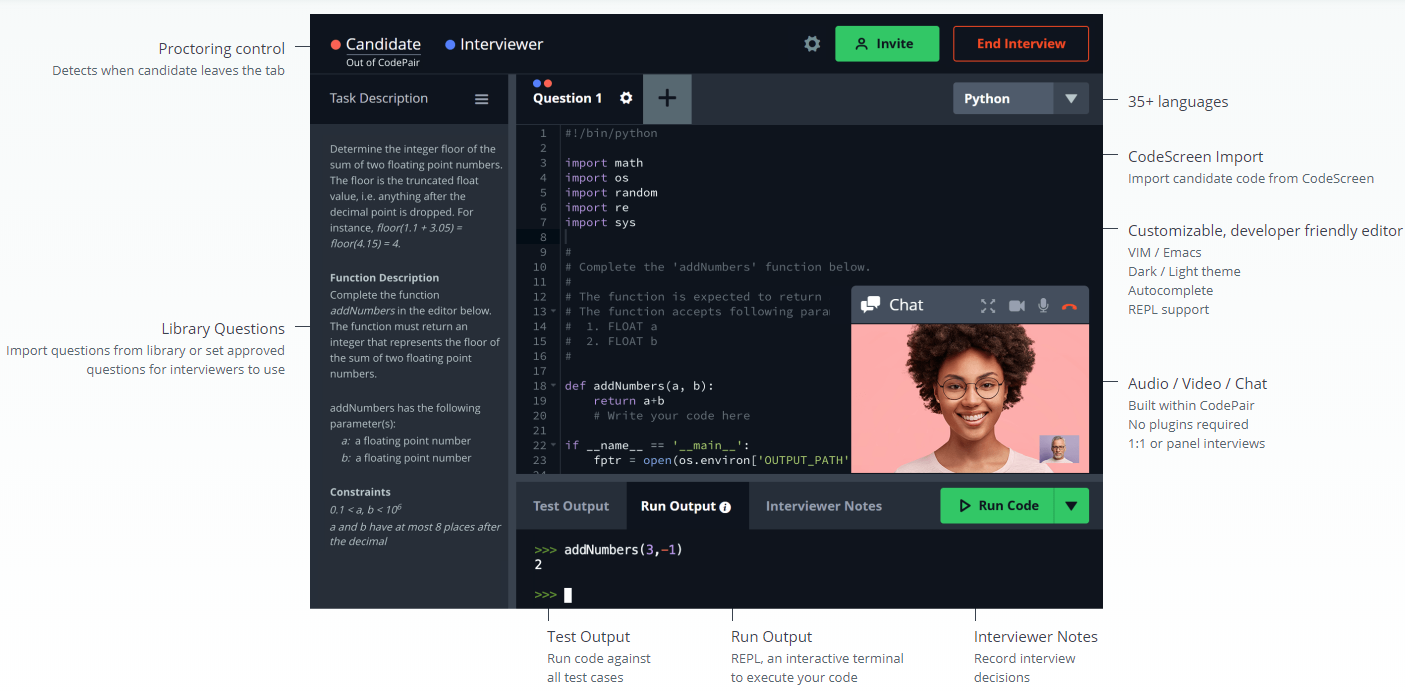
Task: Mute the microphone in Chat panel
Action: pyautogui.click(x=1043, y=306)
